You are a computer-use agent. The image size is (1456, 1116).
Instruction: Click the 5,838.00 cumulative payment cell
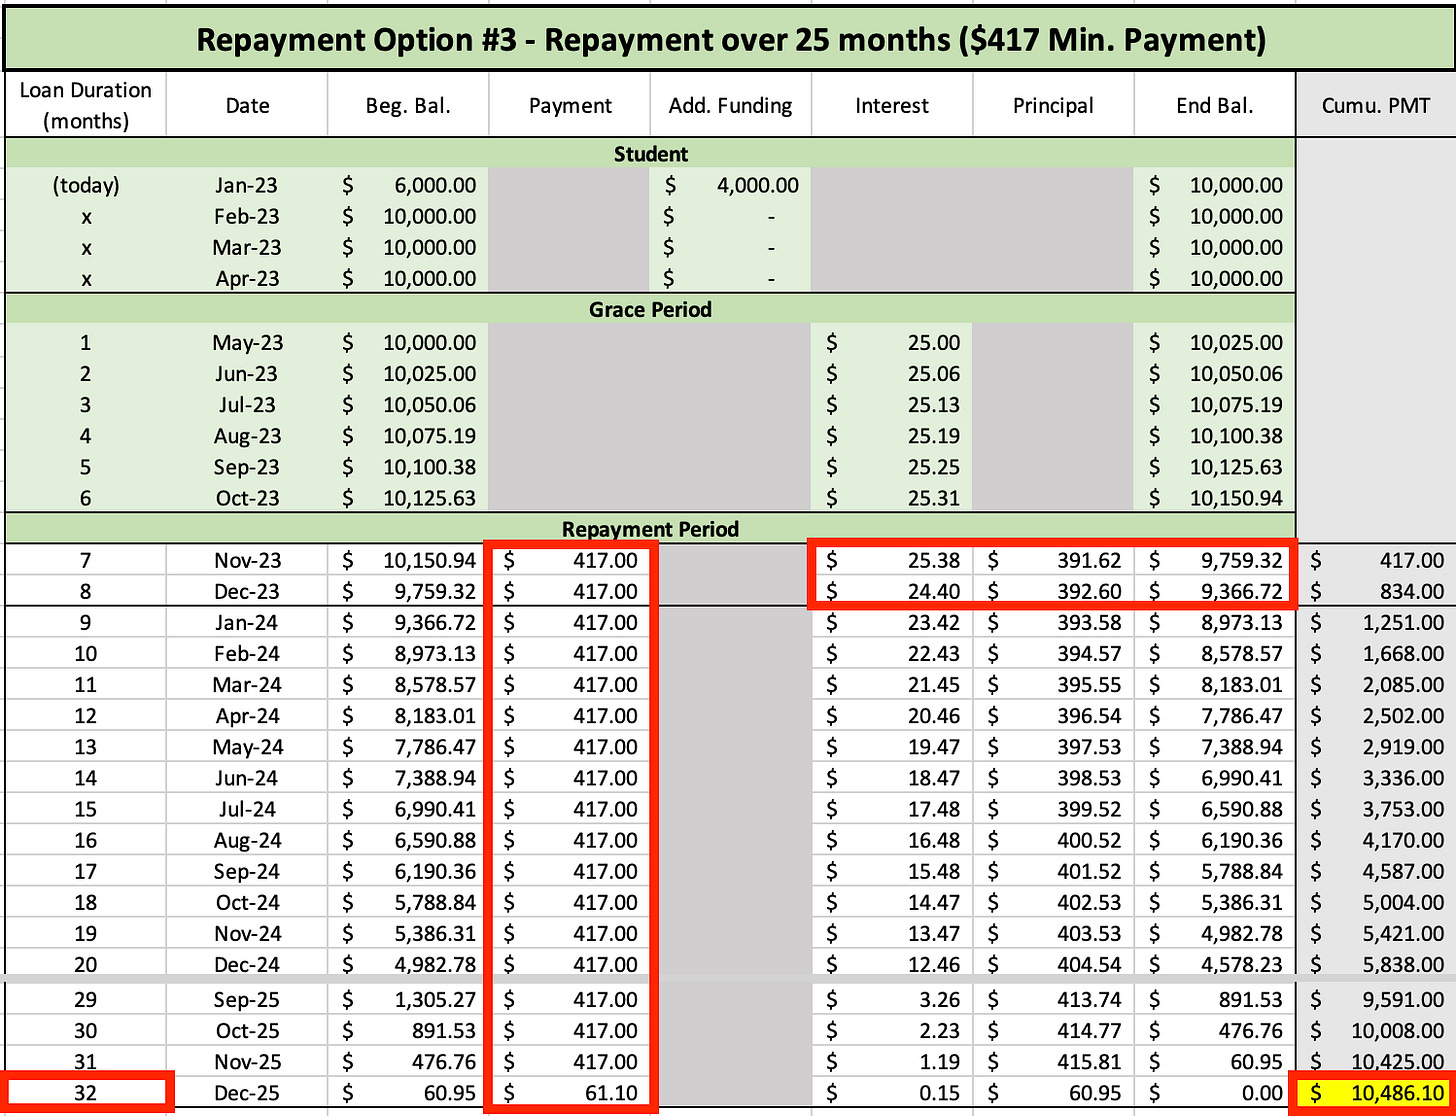click(1376, 963)
